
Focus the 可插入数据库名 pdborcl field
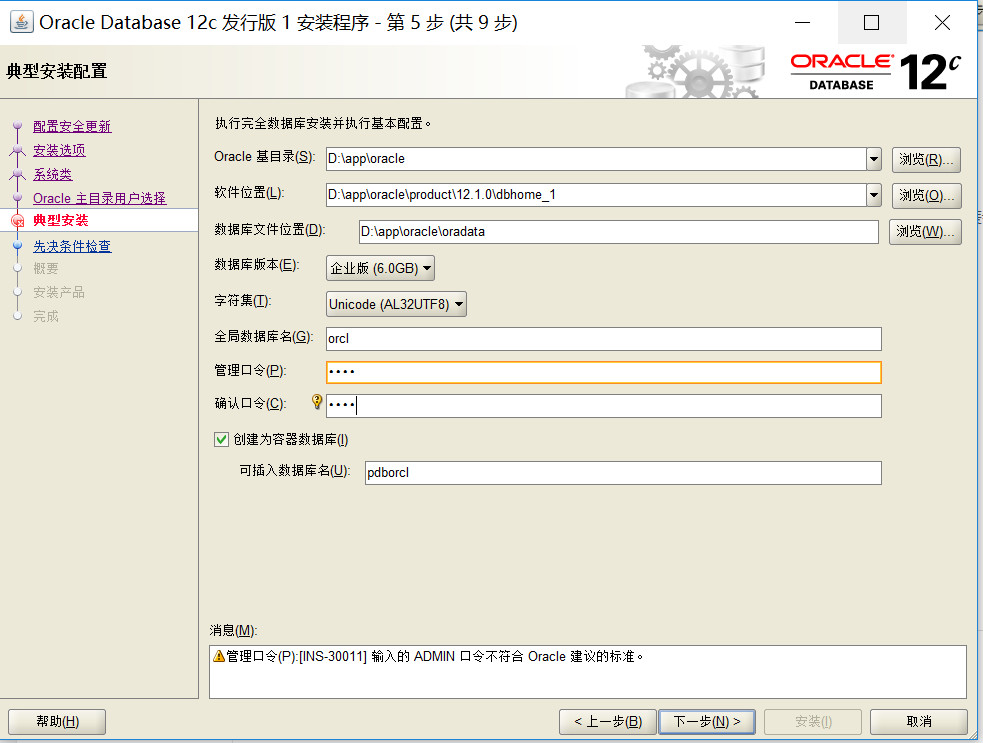coord(623,473)
